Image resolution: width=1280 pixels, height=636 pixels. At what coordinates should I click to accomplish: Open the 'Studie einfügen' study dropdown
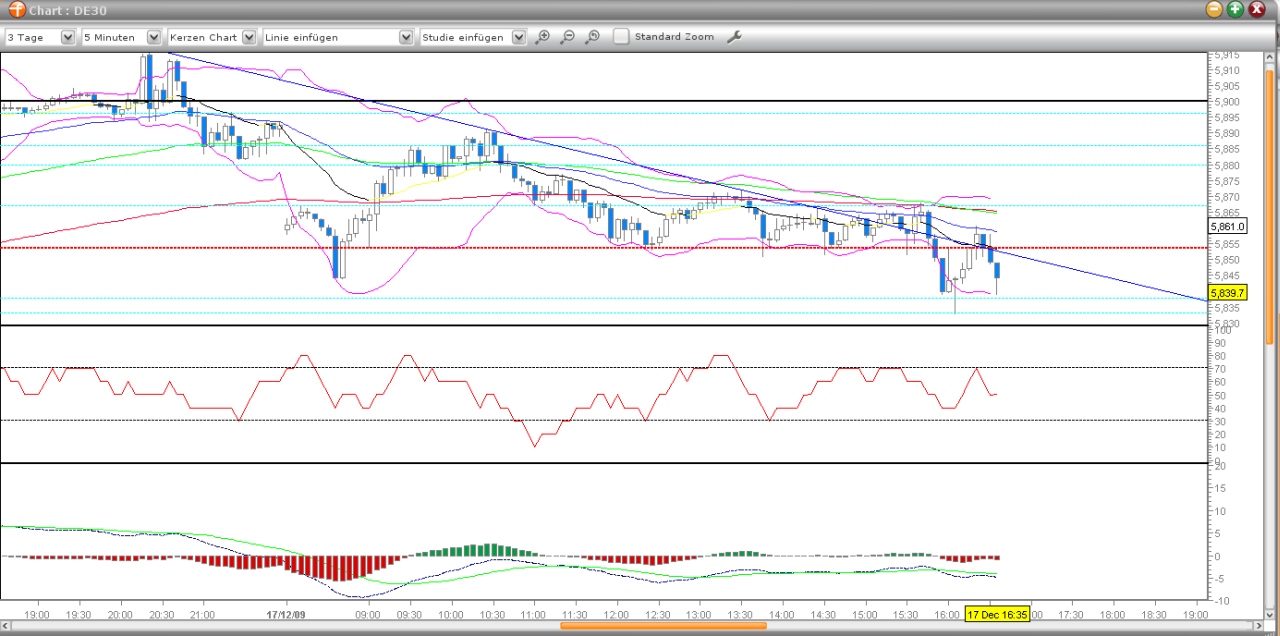pos(518,36)
